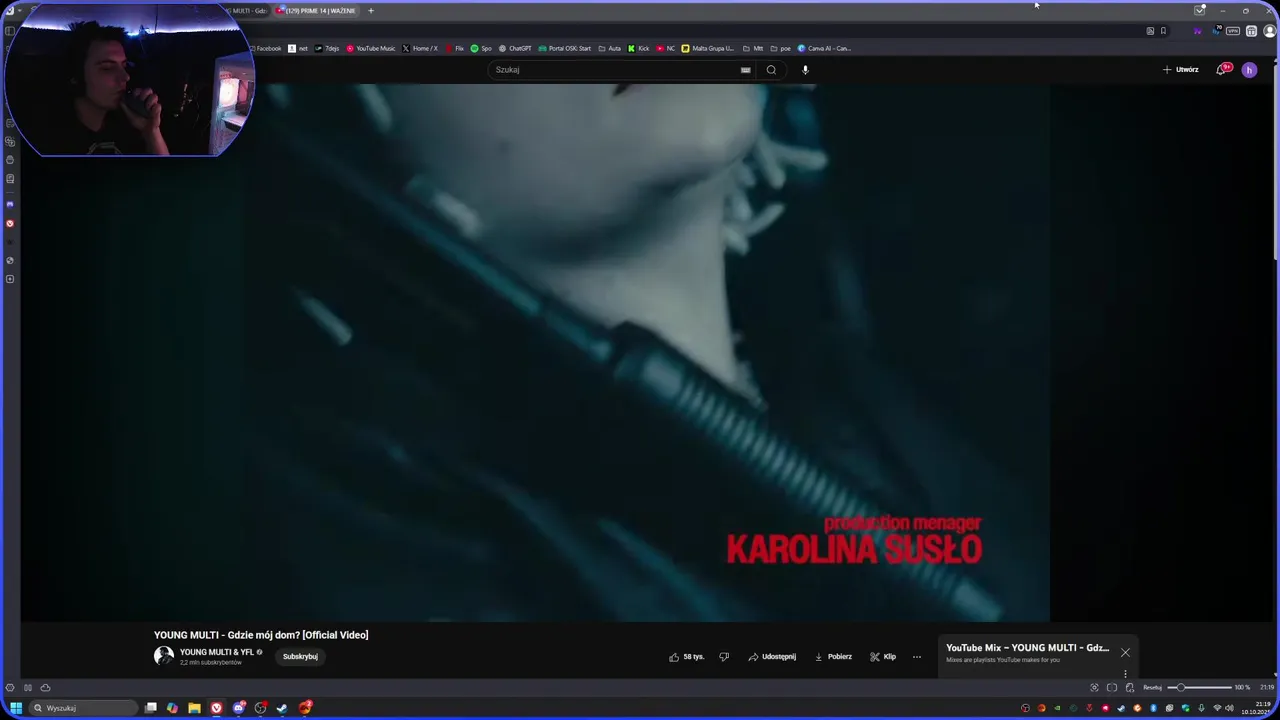Switch to the PRIME 14 | WAŻENIE tab
Viewport: 1280px width, 720px height.
317,11
